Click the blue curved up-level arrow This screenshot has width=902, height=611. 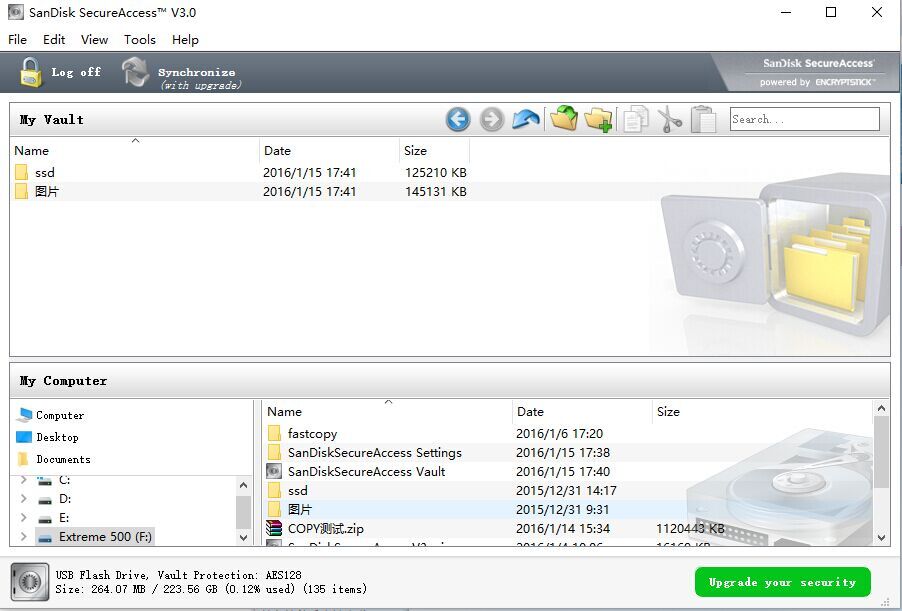point(526,120)
